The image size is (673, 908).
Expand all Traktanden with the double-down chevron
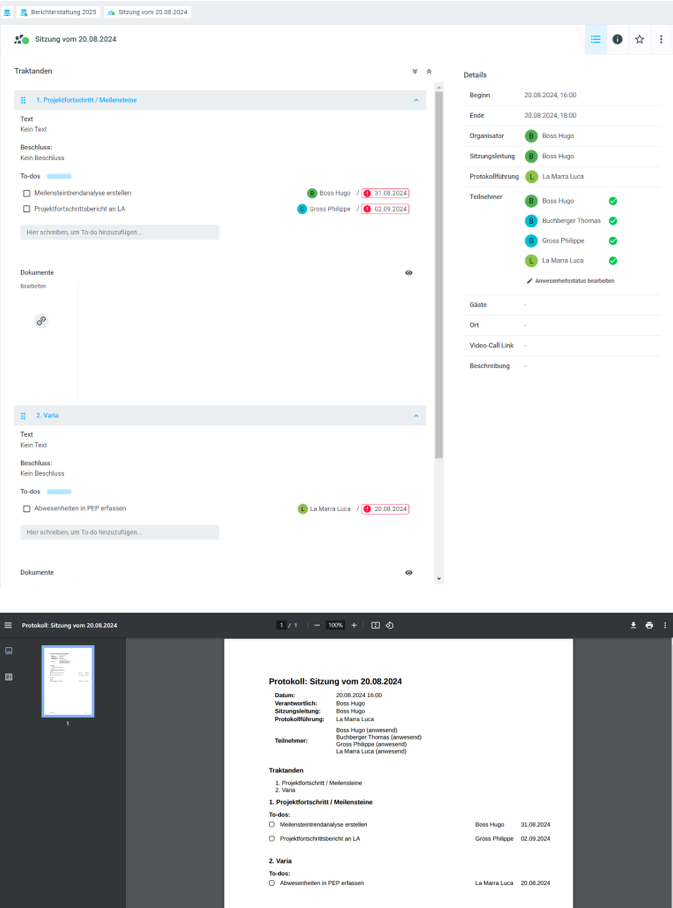(x=415, y=72)
